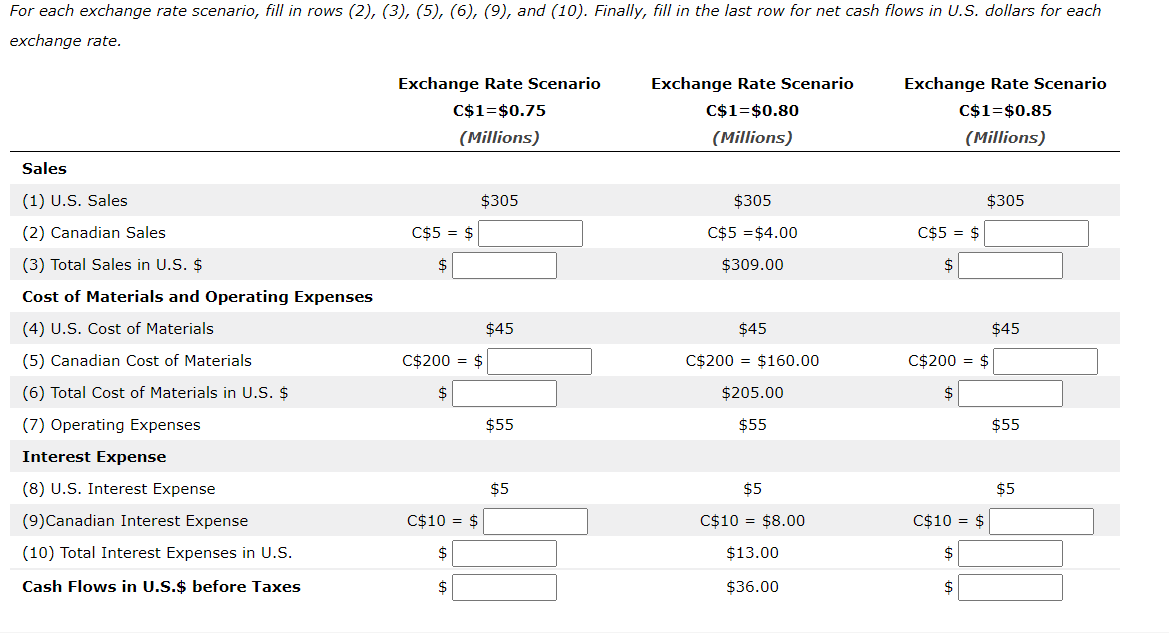Click the Canadian Sales input for the $0.75 scenario
This screenshot has height=633, width=1169.
[x=530, y=232]
